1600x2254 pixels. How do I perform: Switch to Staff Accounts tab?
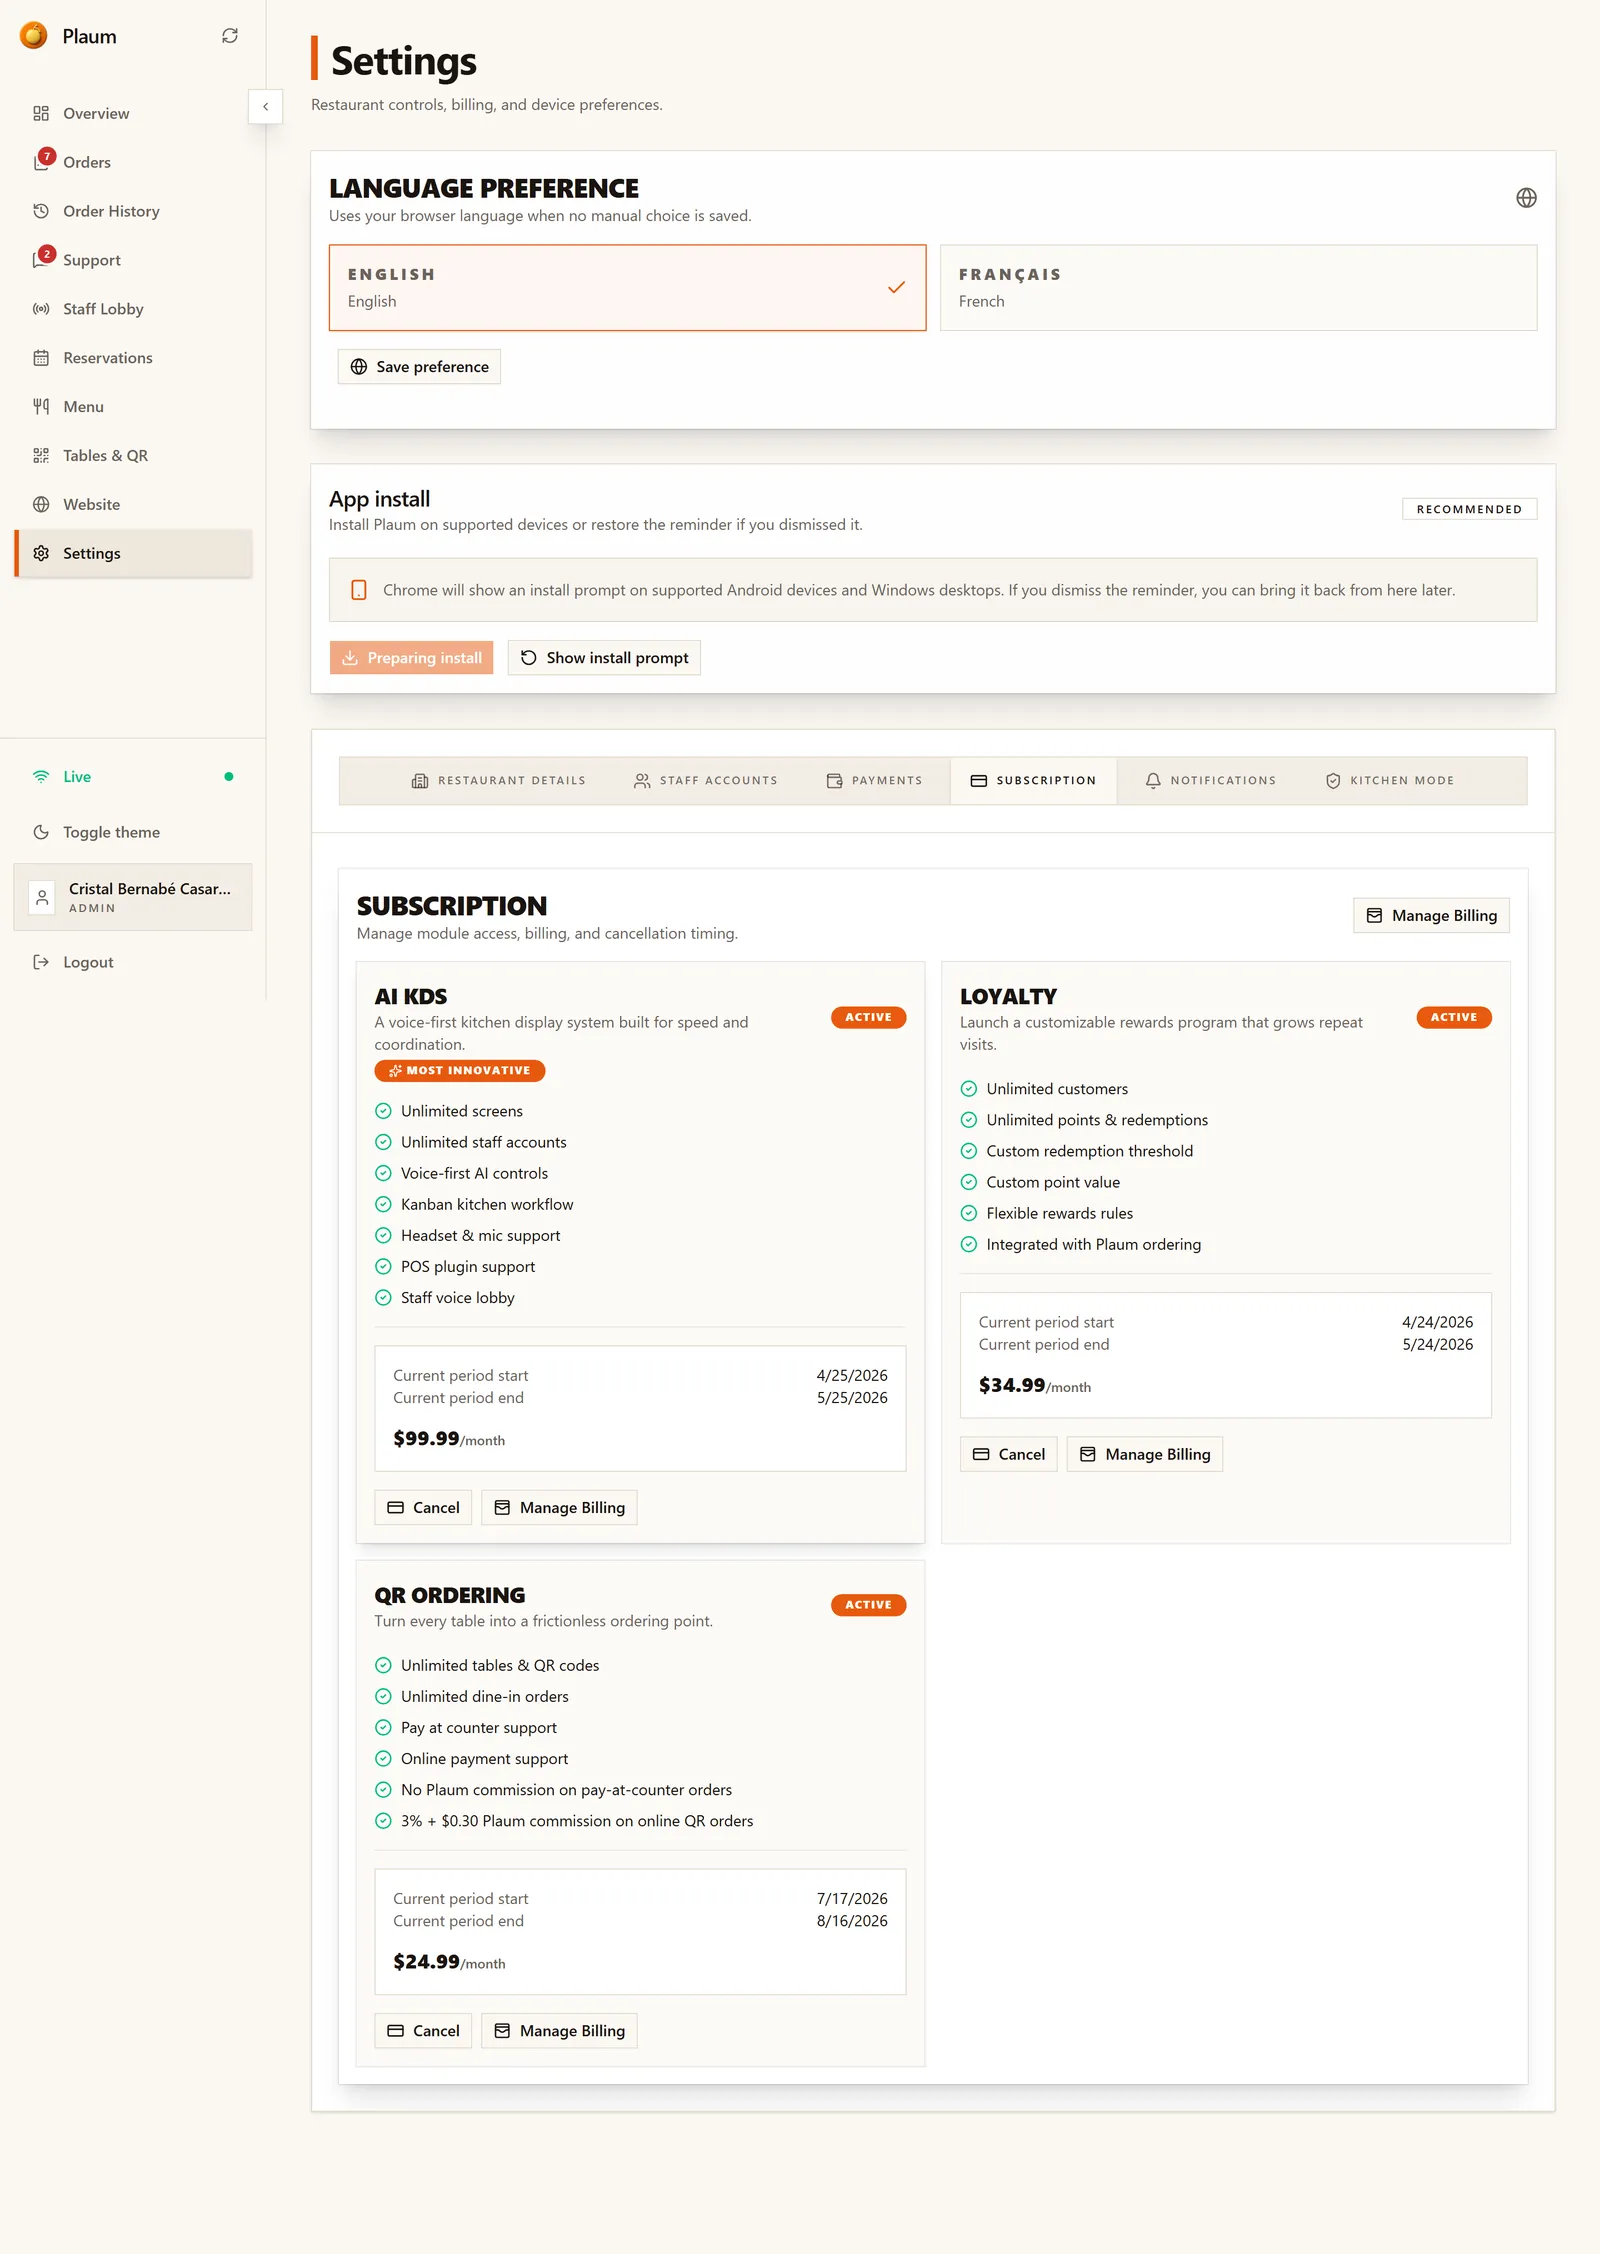coord(706,781)
